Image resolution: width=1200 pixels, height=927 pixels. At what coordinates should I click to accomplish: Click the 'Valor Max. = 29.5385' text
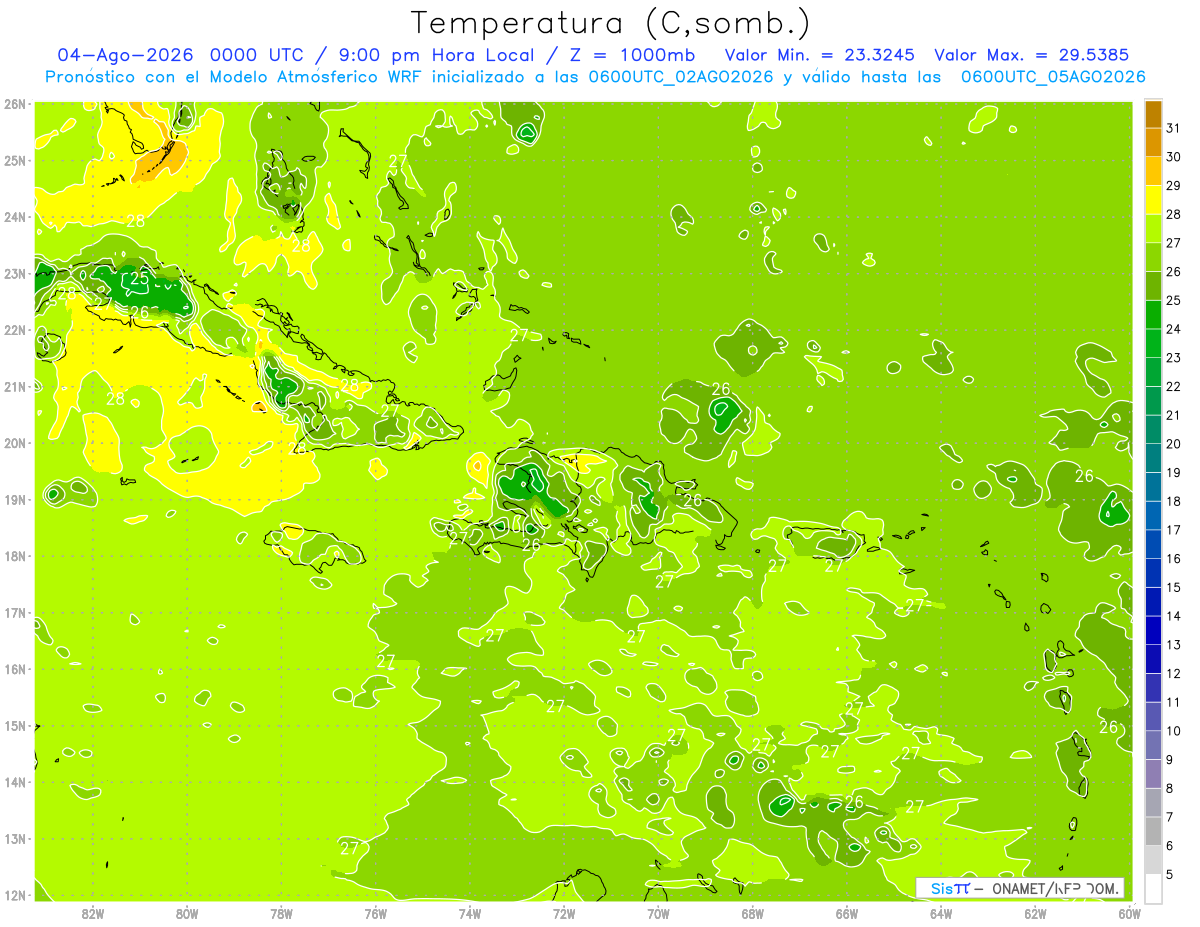point(1032,55)
